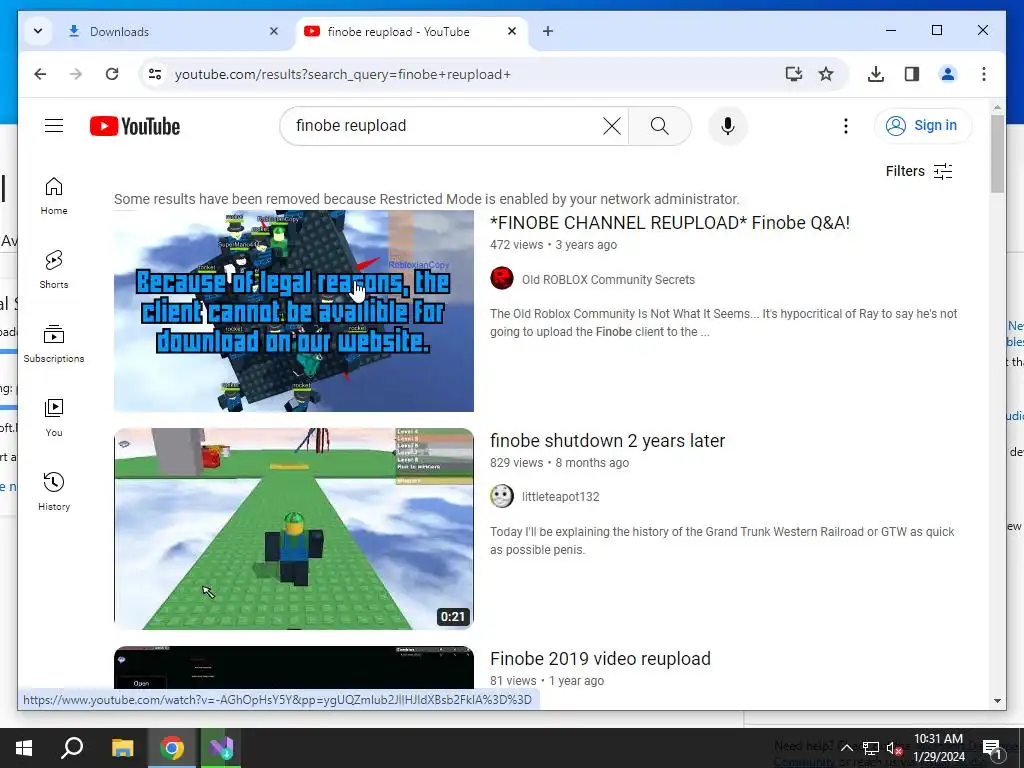Open Shorts in the sidebar
Image resolution: width=1024 pixels, height=768 pixels.
click(x=54, y=269)
